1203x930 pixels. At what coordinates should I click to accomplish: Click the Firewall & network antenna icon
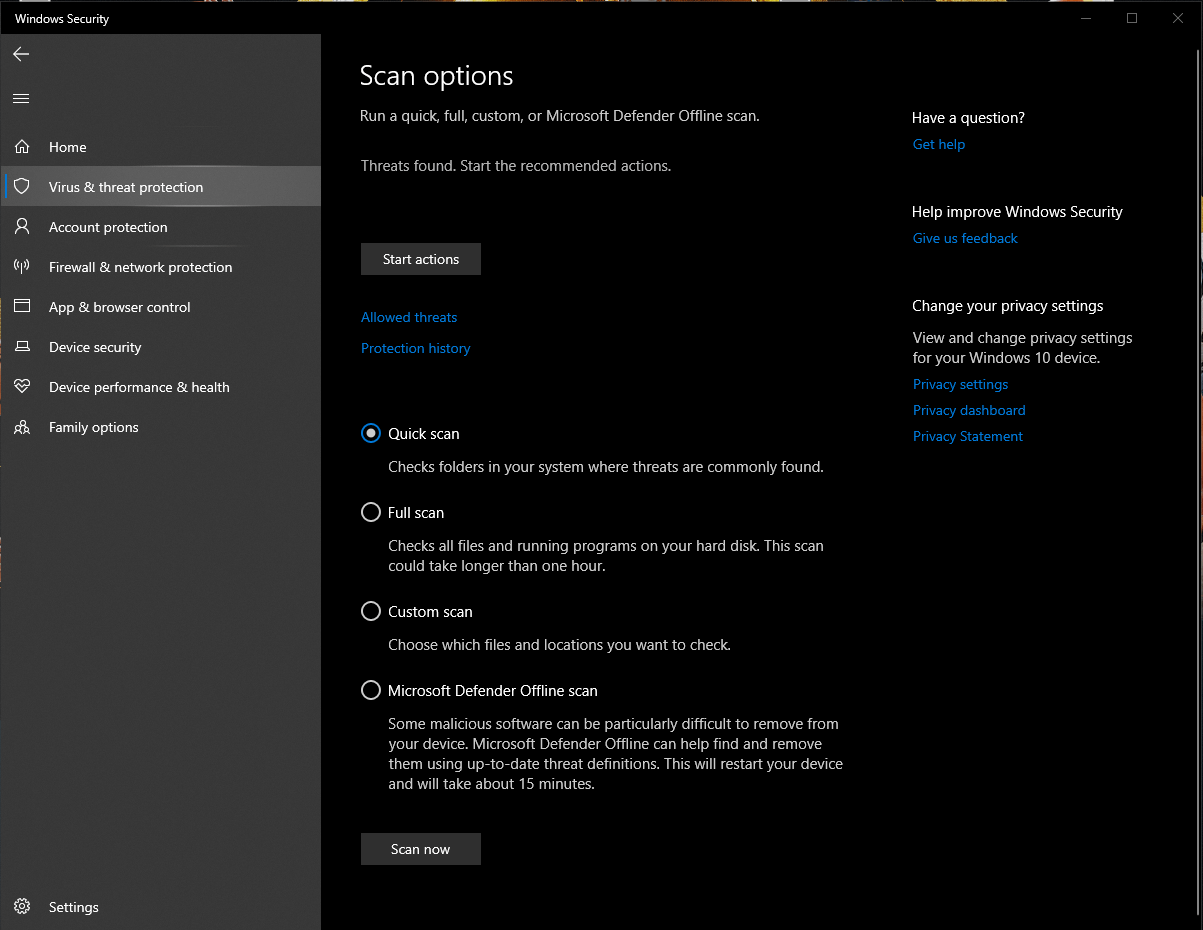click(x=22, y=267)
